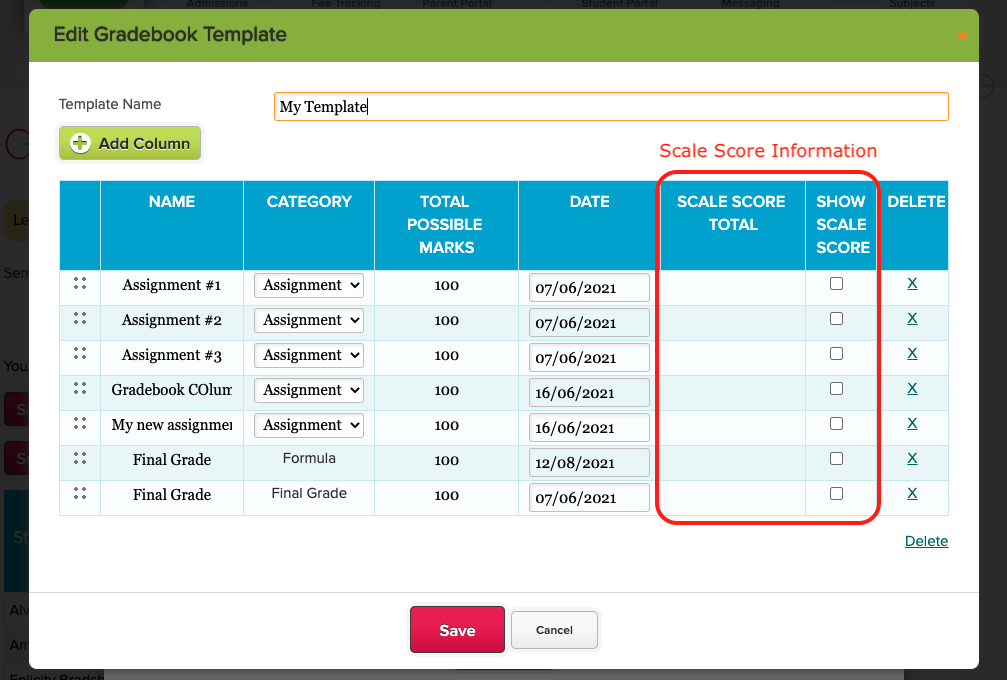
Task: Click total possible marks for Assignment #1
Action: click(x=446, y=286)
